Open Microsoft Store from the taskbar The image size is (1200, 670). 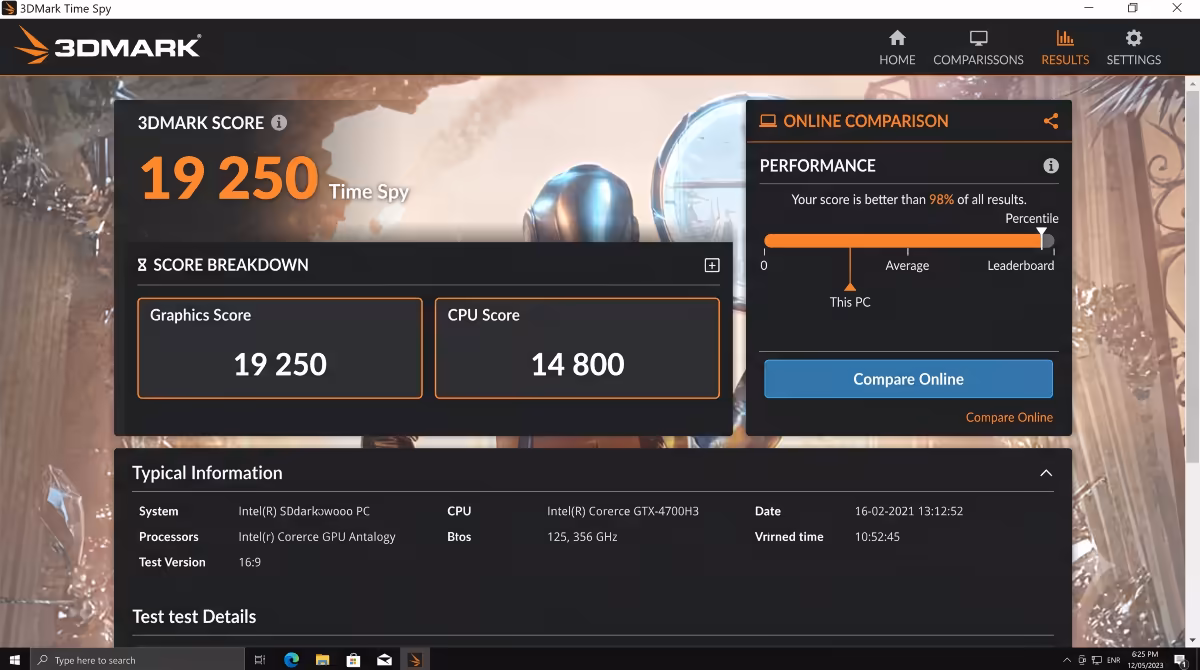[353, 659]
